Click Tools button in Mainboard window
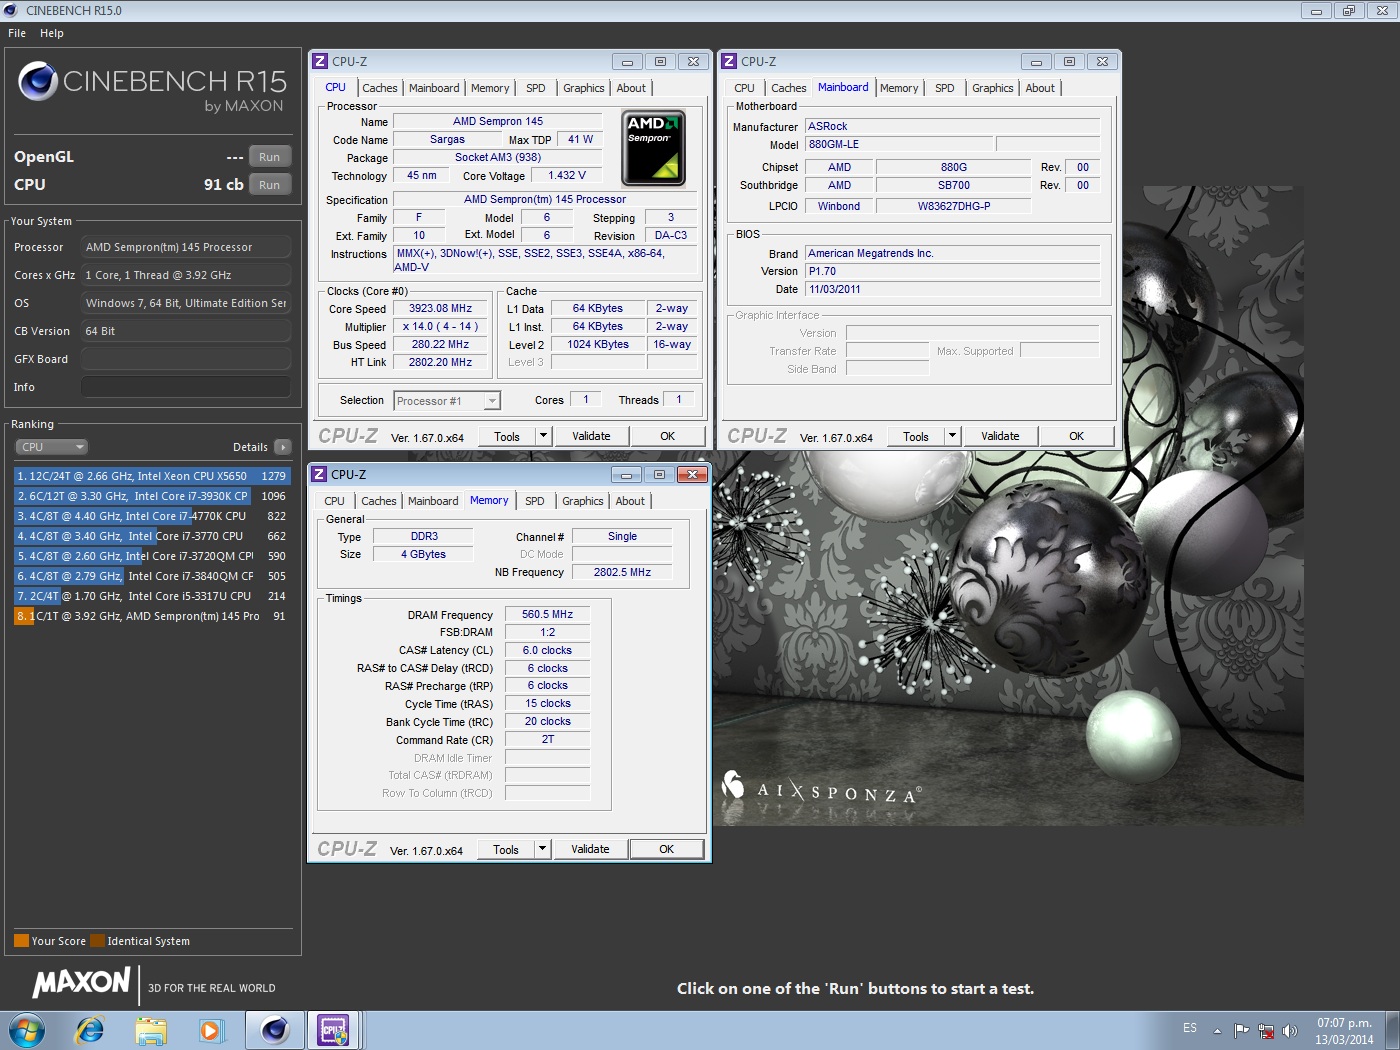This screenshot has width=1400, height=1050. [x=916, y=436]
